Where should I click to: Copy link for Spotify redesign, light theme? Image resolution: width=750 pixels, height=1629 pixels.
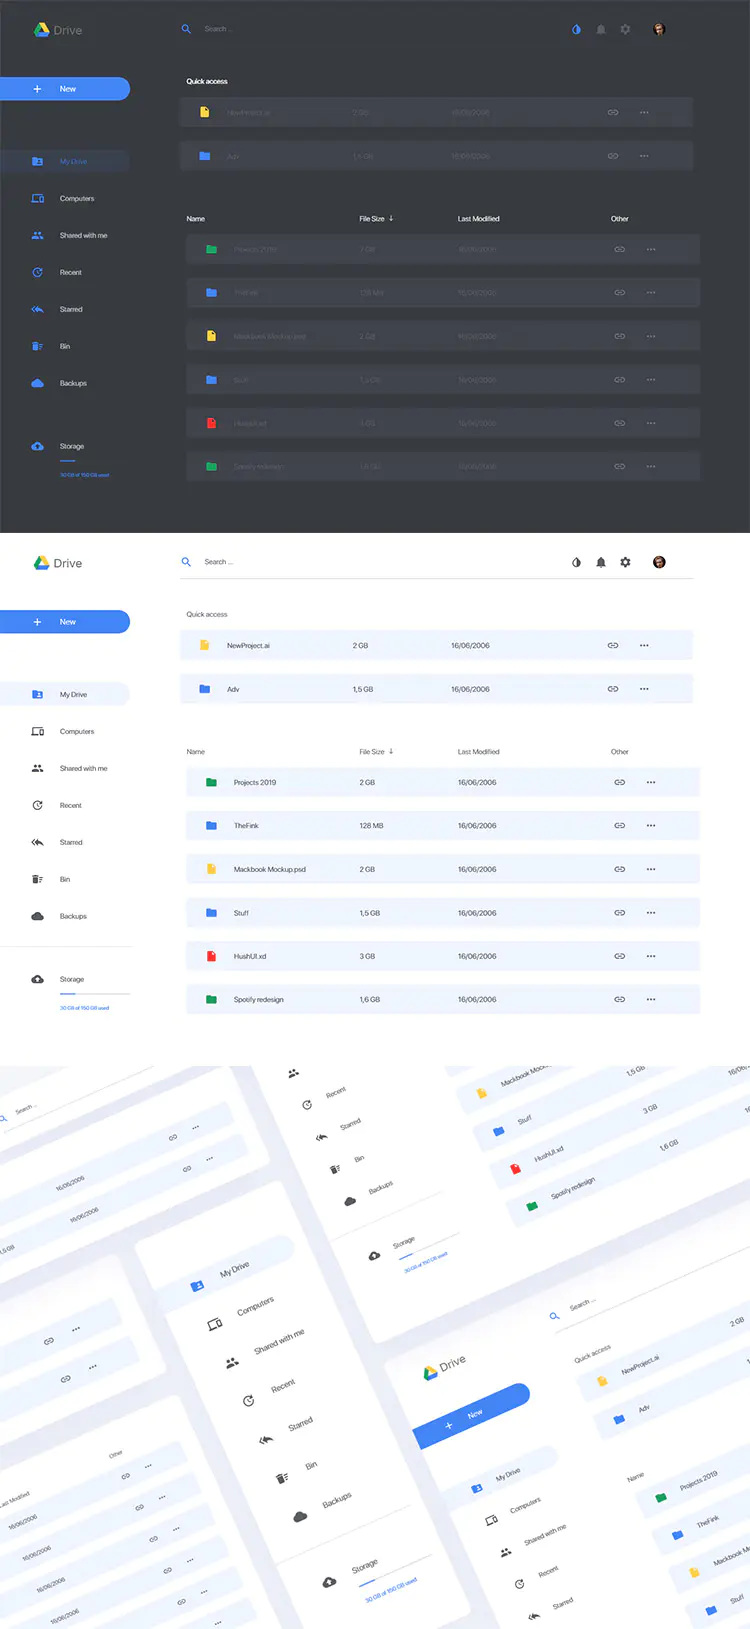tap(620, 1000)
